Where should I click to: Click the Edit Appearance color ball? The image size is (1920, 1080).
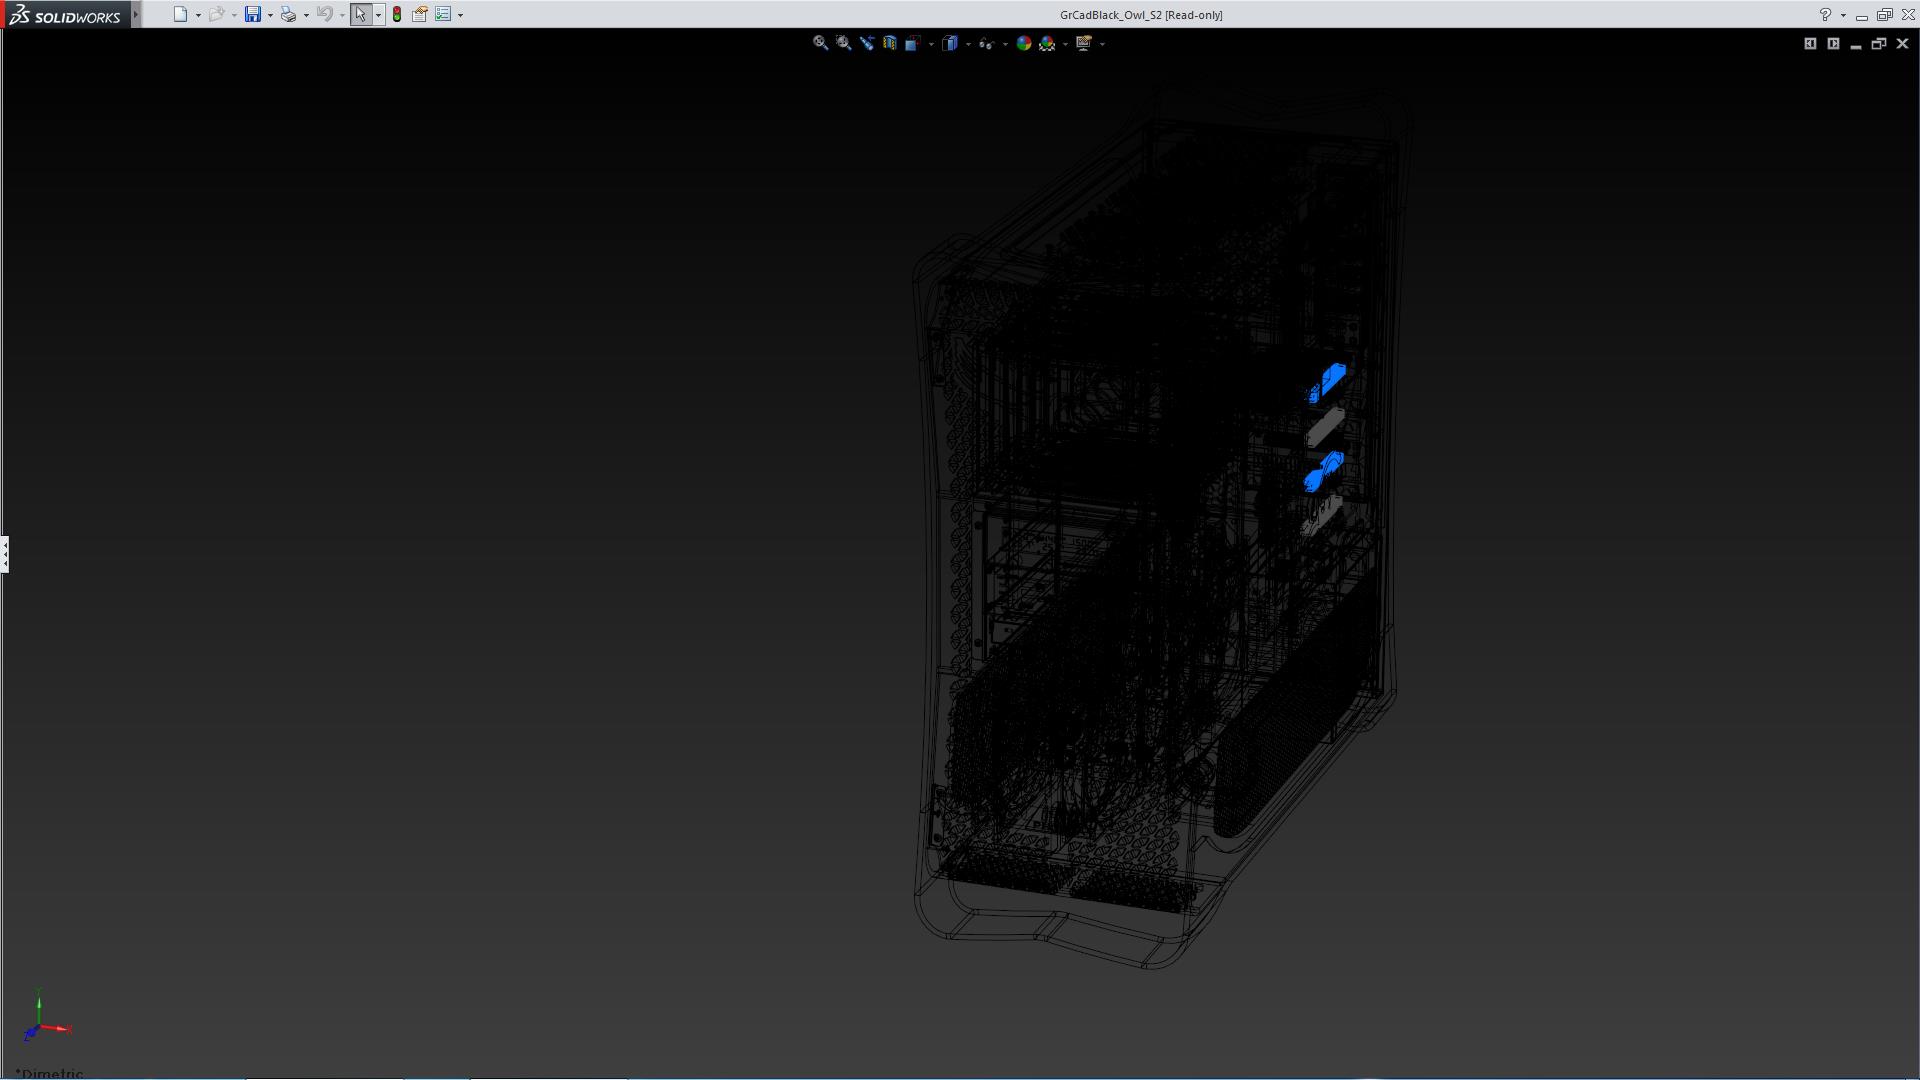(x=1023, y=43)
